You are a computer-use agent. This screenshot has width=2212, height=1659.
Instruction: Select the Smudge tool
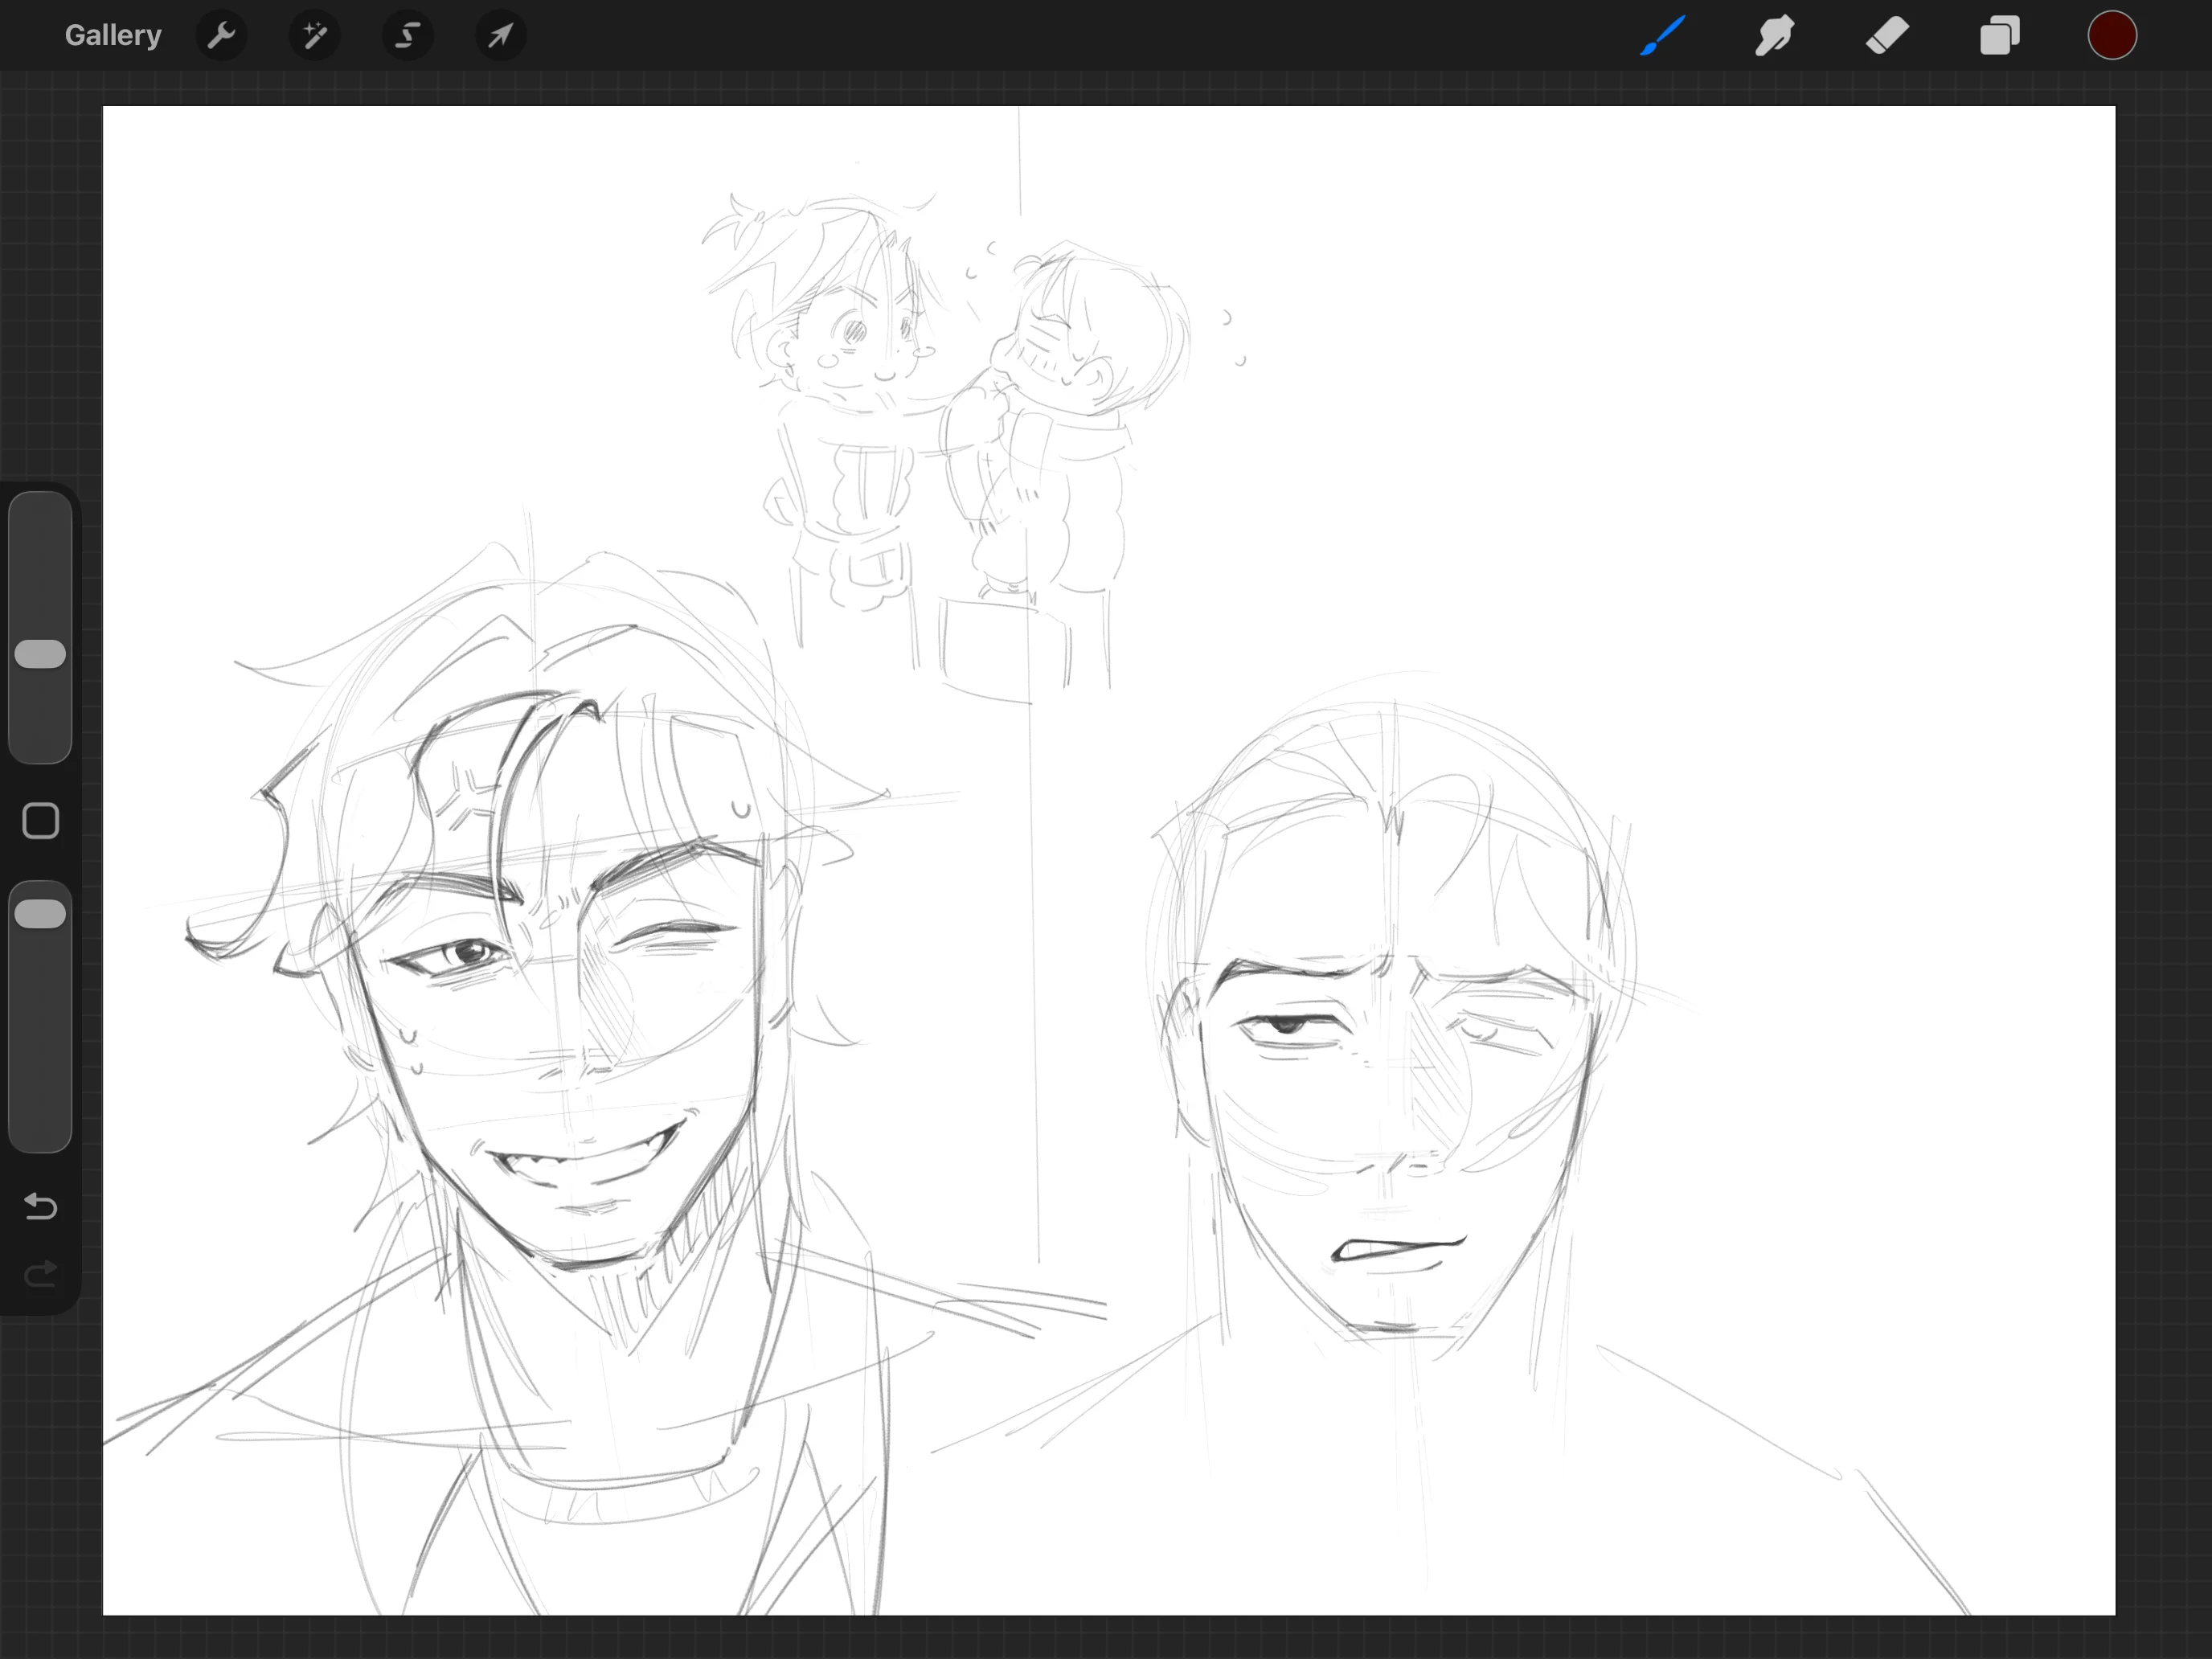(x=1775, y=36)
